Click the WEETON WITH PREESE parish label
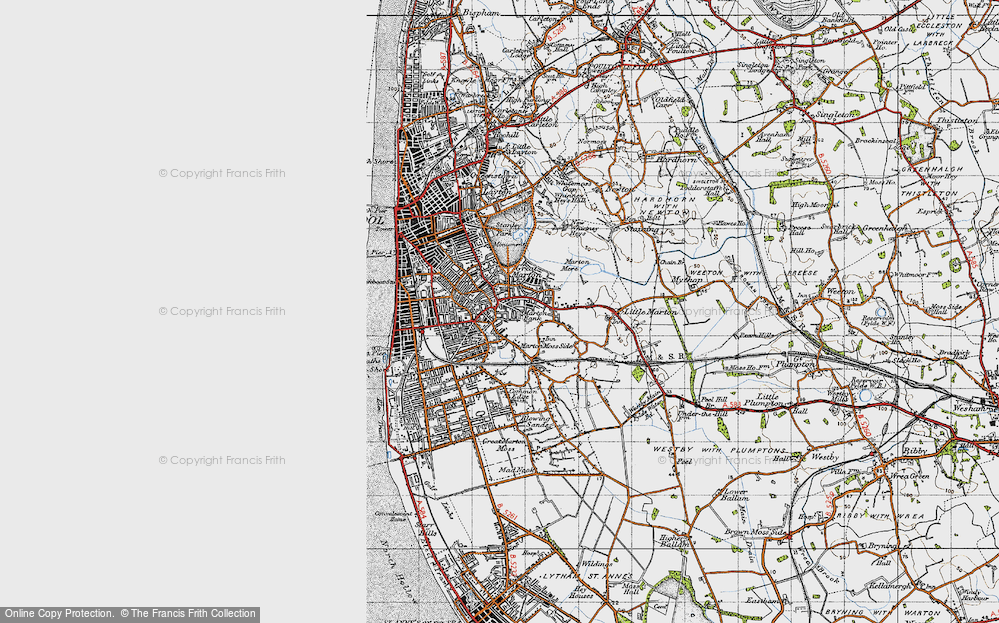Viewport: 999px width, 623px height. coord(752,273)
